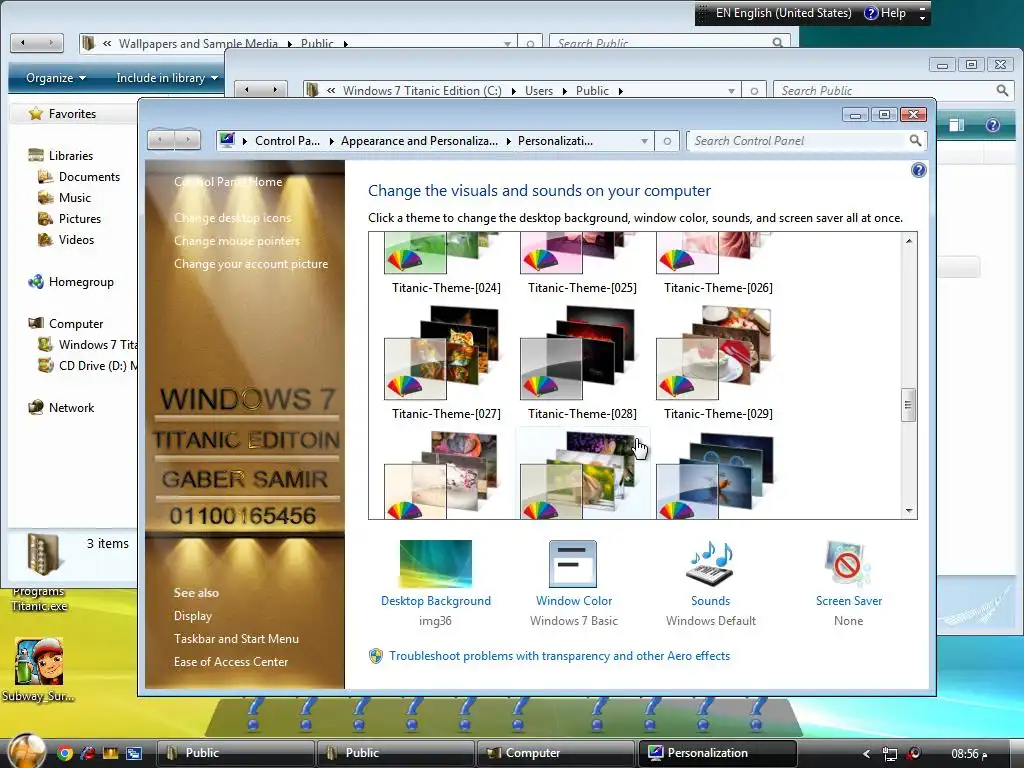Open the Screen Saver settings icon
The image size is (1024, 768).
tap(847, 564)
